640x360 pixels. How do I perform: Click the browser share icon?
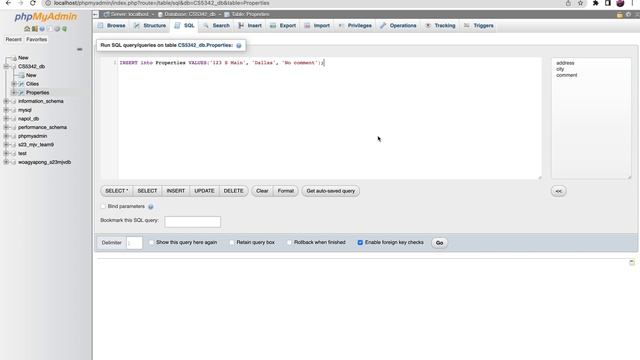tap(568, 3)
